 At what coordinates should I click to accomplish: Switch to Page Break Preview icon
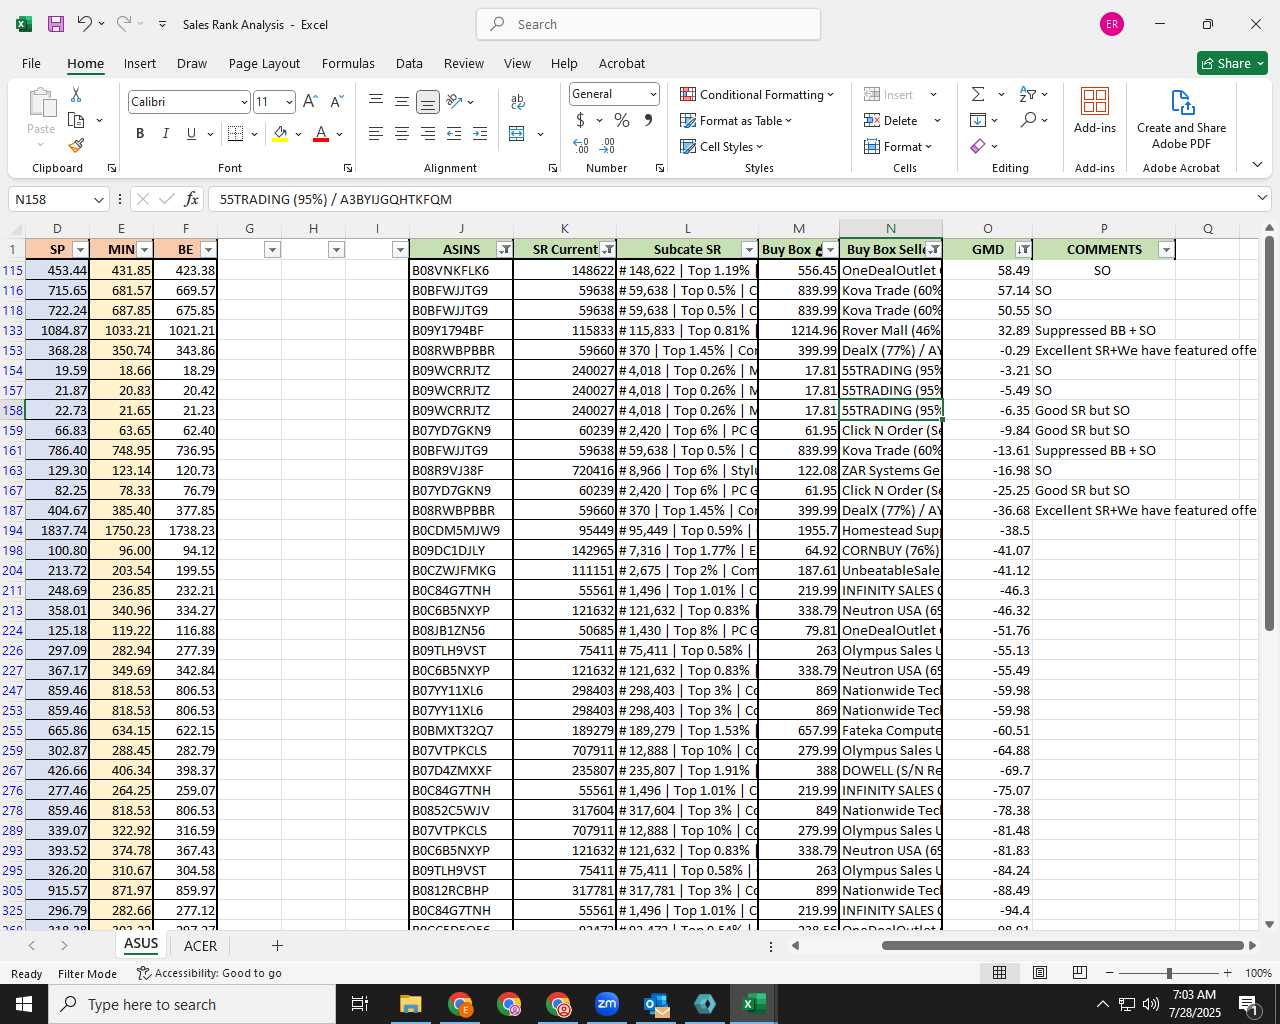coord(1080,973)
